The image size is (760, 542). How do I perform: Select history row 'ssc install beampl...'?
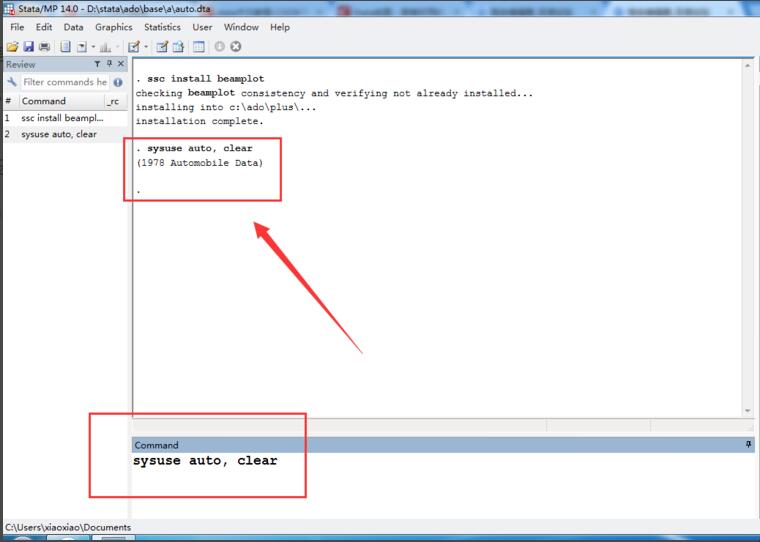click(x=65, y=118)
